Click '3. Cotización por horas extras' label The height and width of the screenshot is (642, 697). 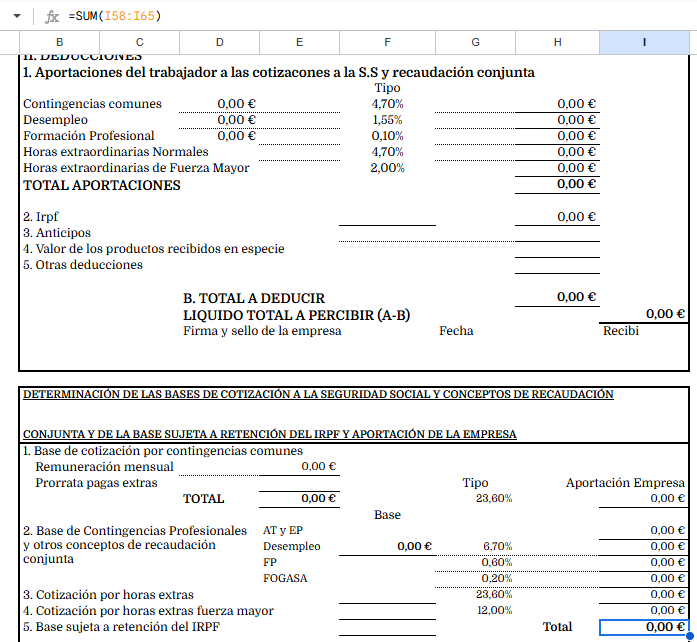click(108, 595)
